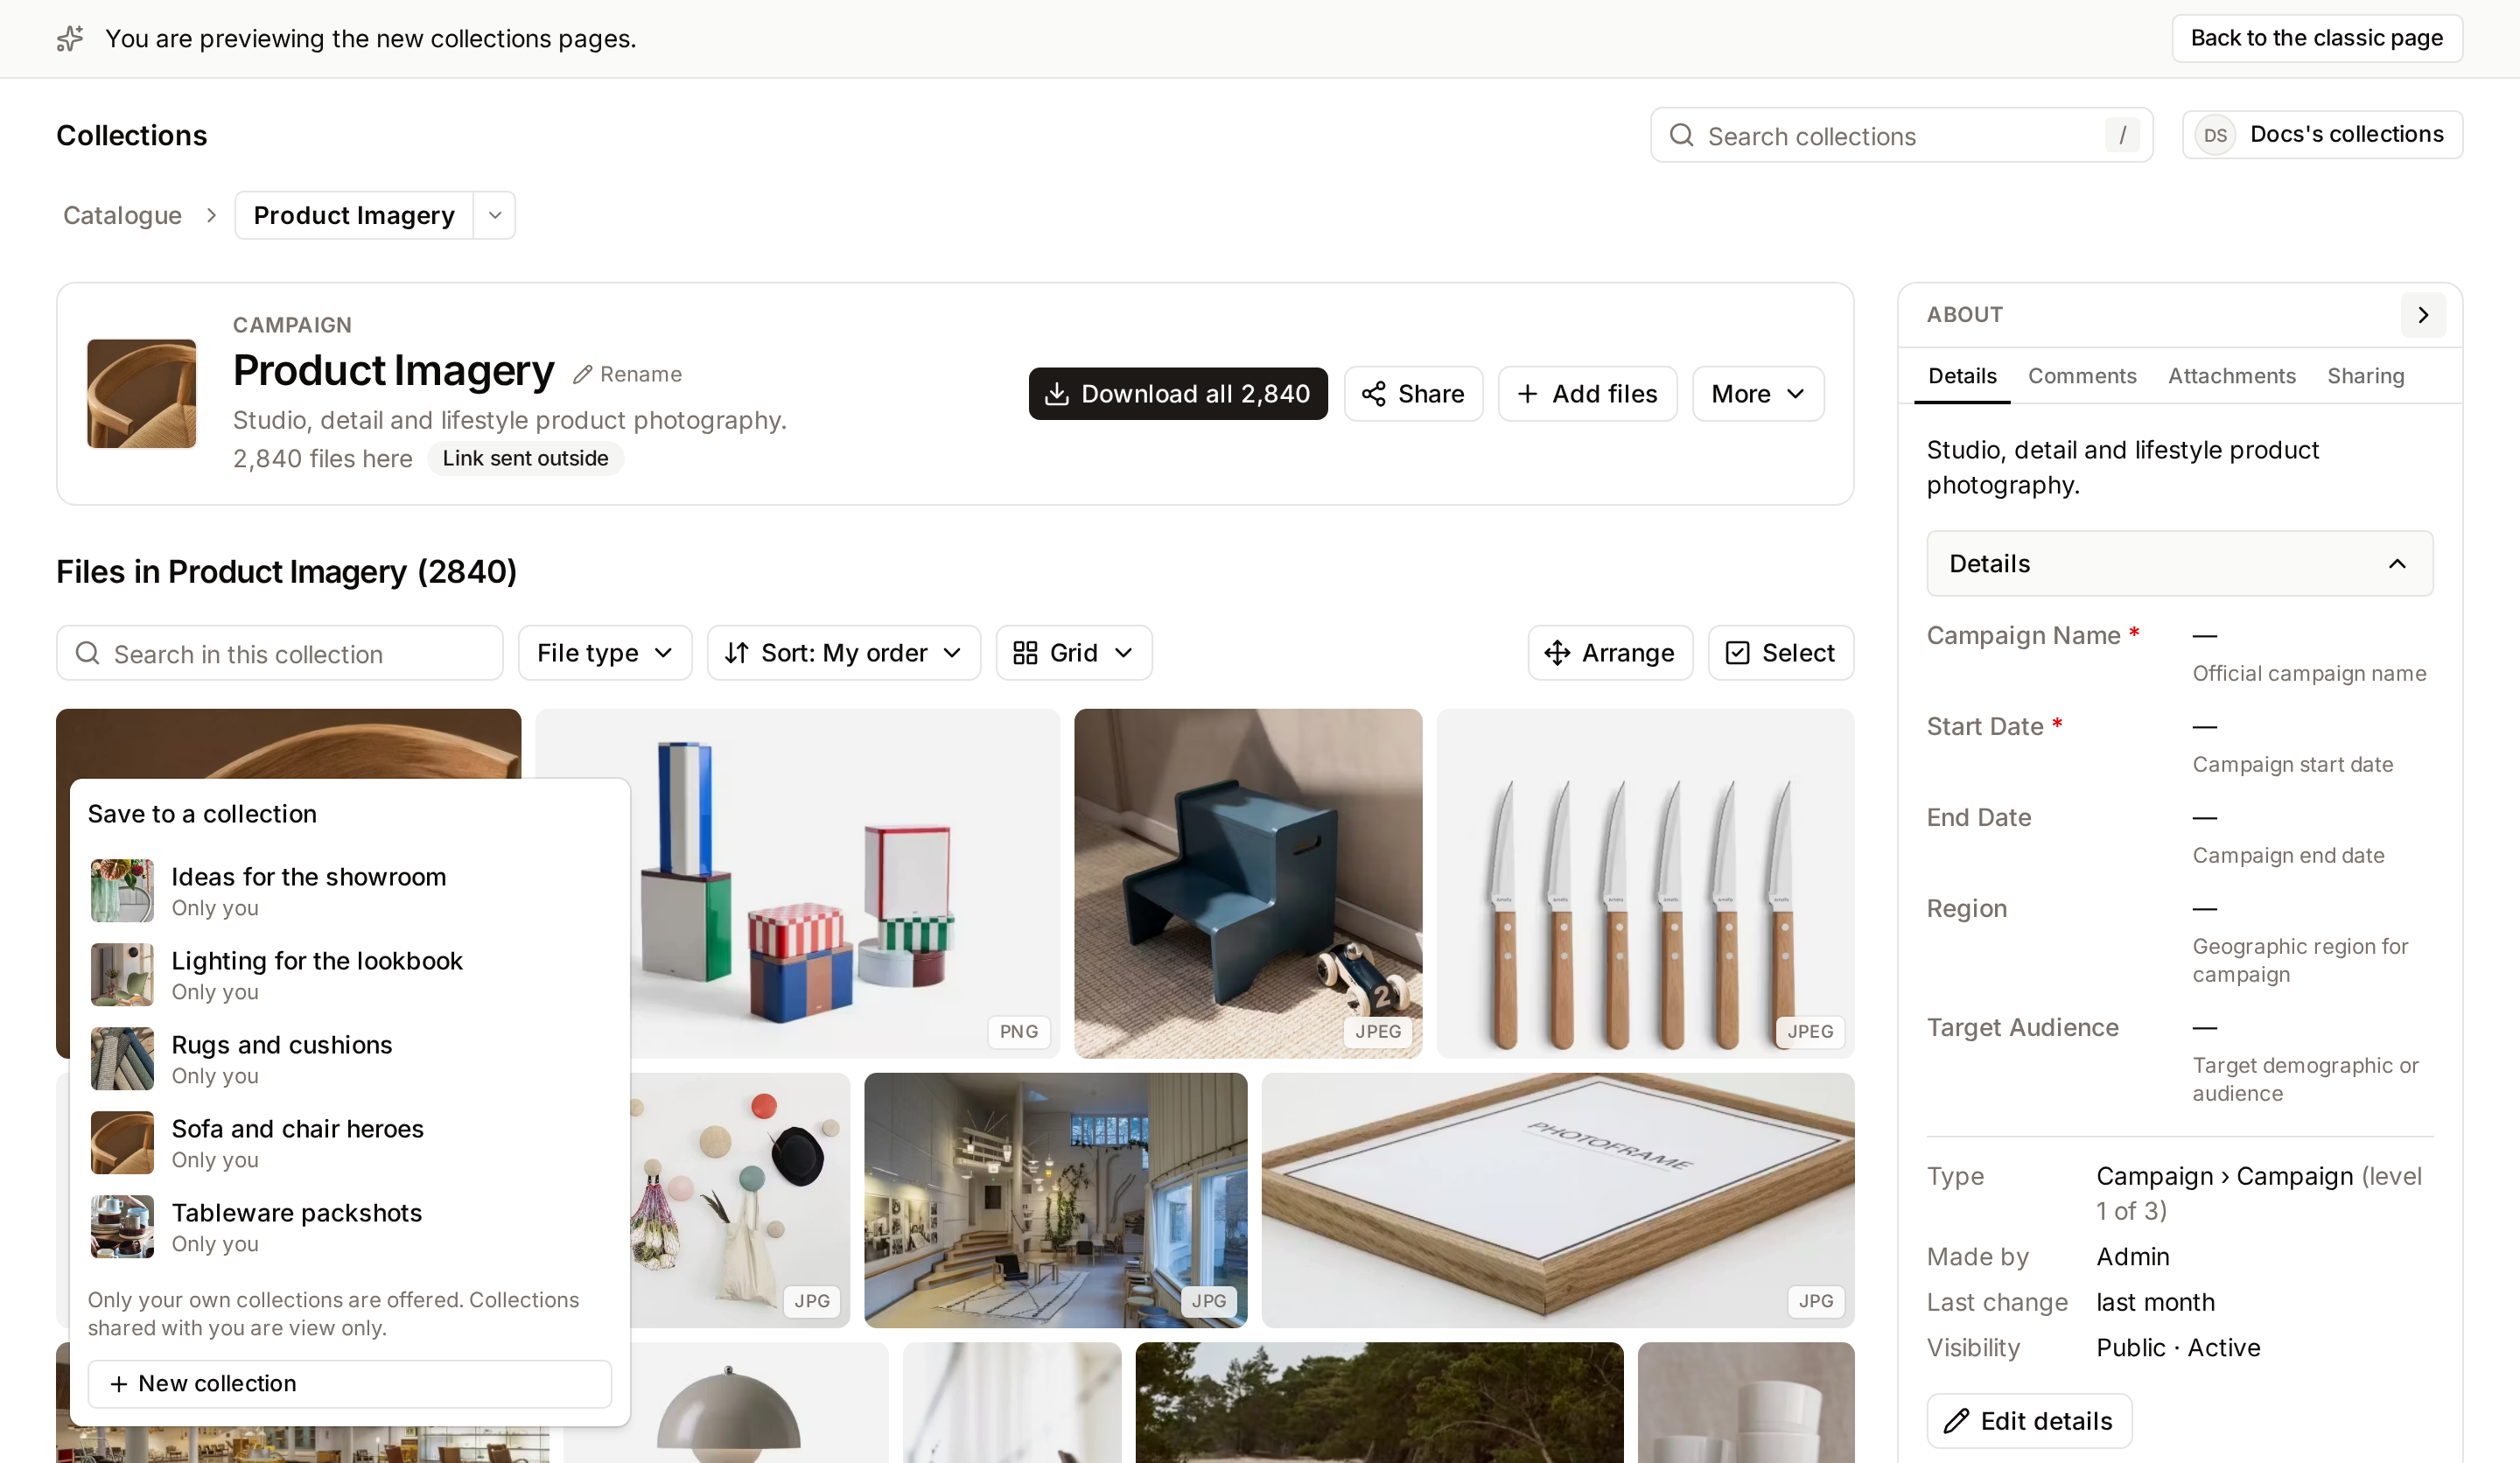Click the DS avatar badge
This screenshot has width=2520, height=1463.
(2215, 135)
